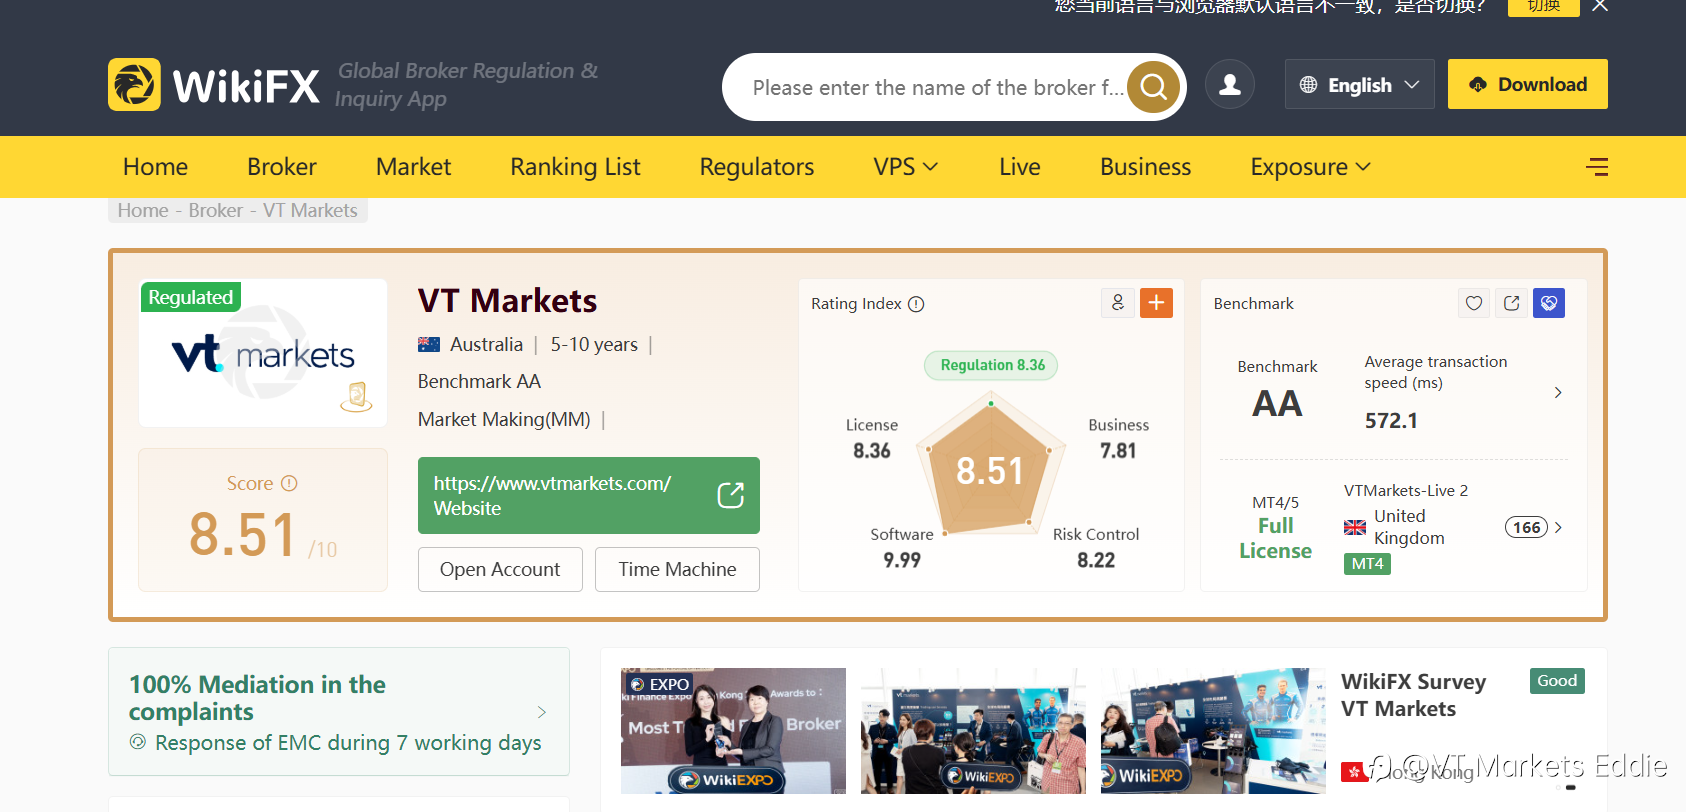Expand the average transaction speed arrow

click(1558, 393)
